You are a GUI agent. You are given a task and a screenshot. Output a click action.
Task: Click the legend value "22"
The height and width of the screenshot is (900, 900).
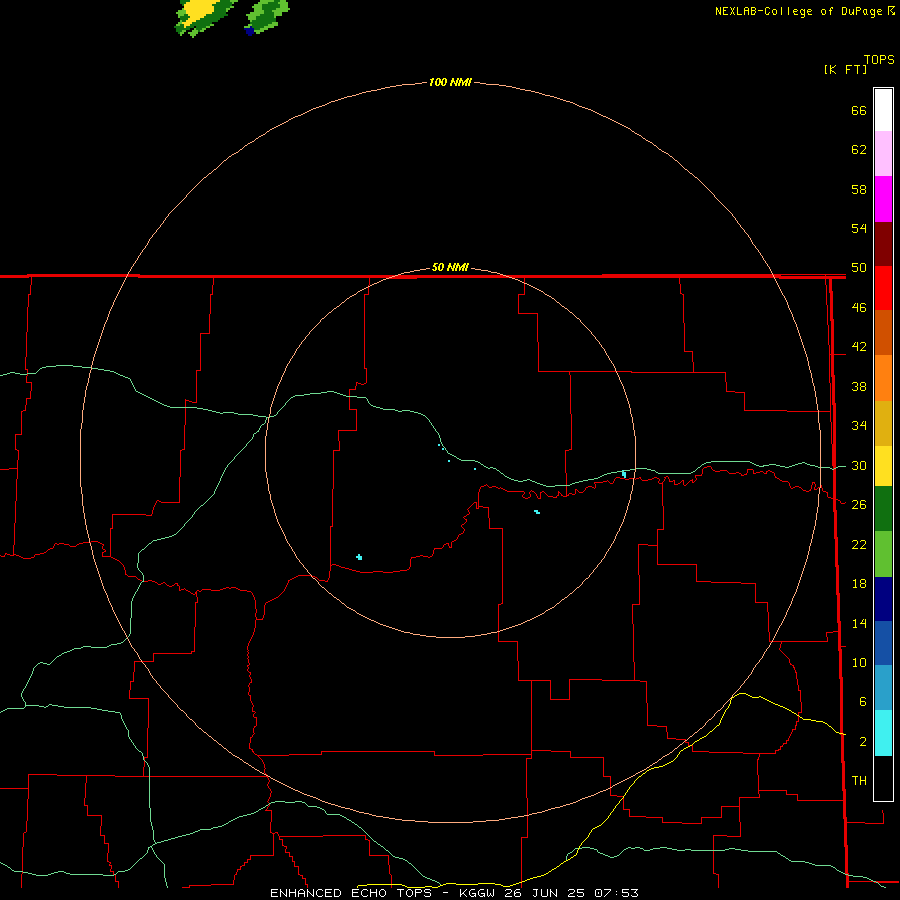tap(859, 545)
